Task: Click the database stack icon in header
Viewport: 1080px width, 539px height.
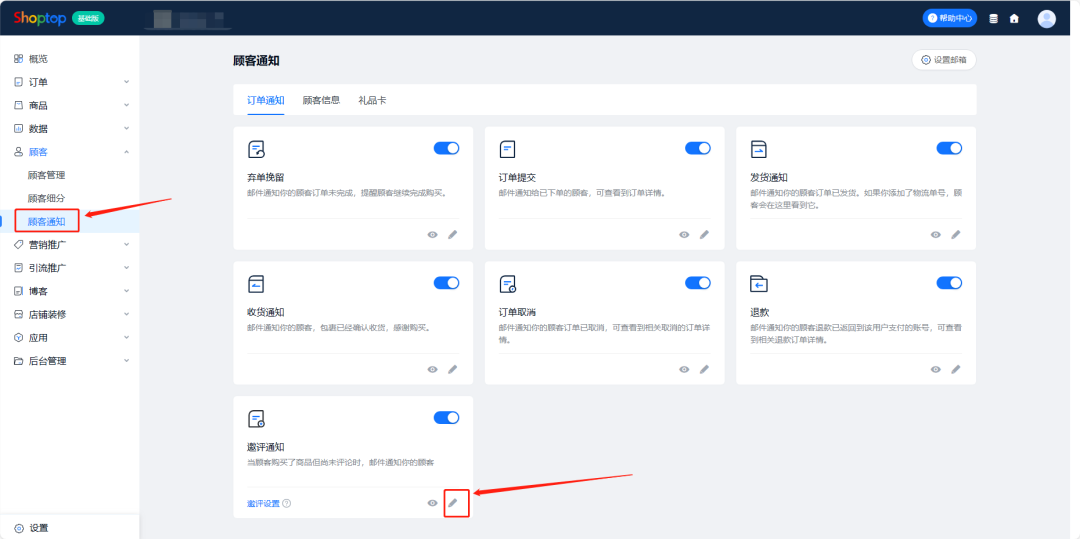Action: click(993, 18)
